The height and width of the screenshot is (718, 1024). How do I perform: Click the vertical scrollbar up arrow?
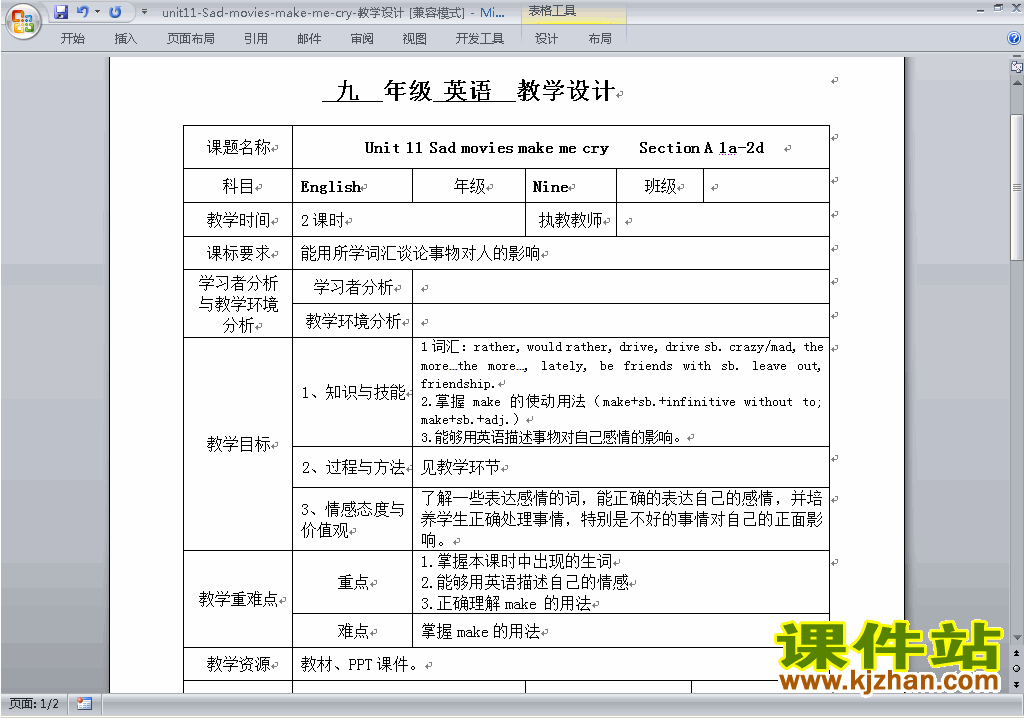(x=1017, y=83)
